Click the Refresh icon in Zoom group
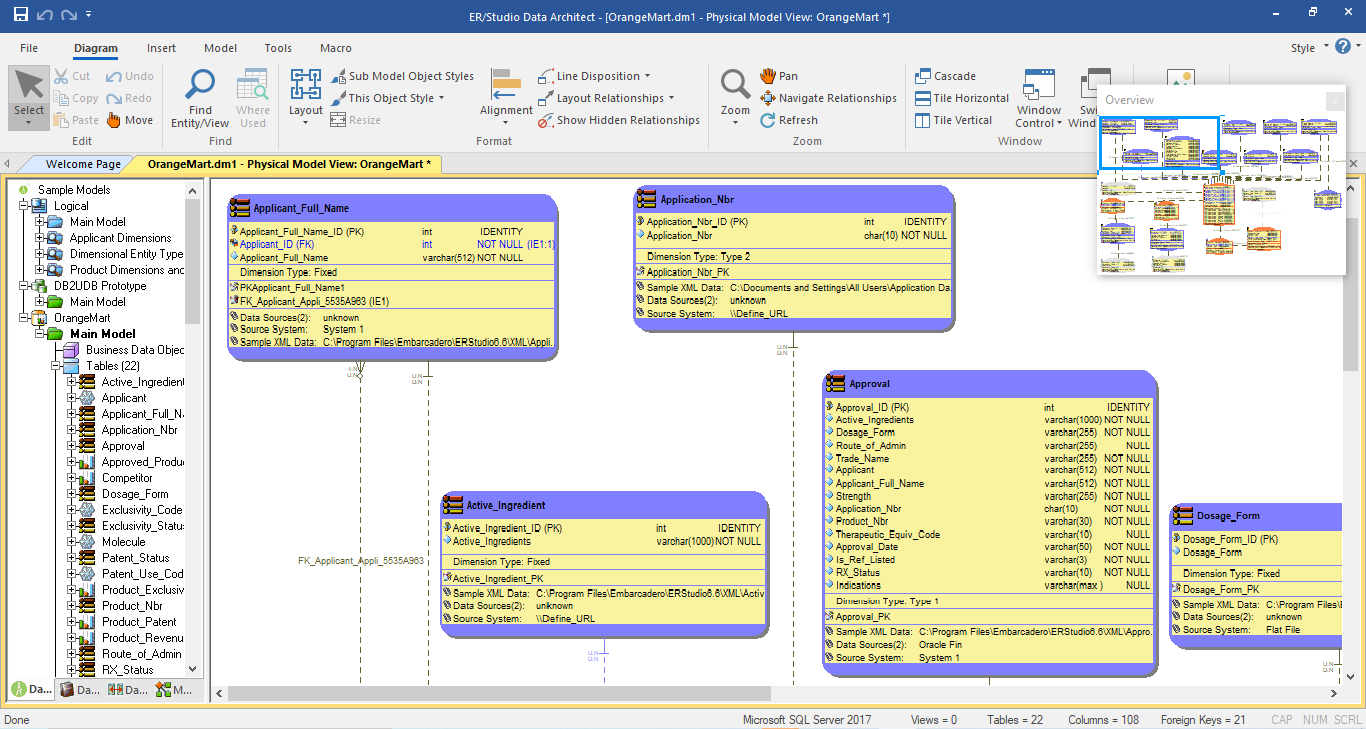The width and height of the screenshot is (1366, 729). pyautogui.click(x=768, y=120)
